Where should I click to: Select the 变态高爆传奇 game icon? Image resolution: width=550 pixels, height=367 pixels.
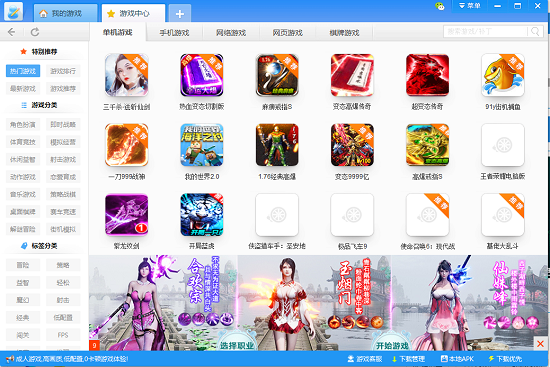pos(352,75)
